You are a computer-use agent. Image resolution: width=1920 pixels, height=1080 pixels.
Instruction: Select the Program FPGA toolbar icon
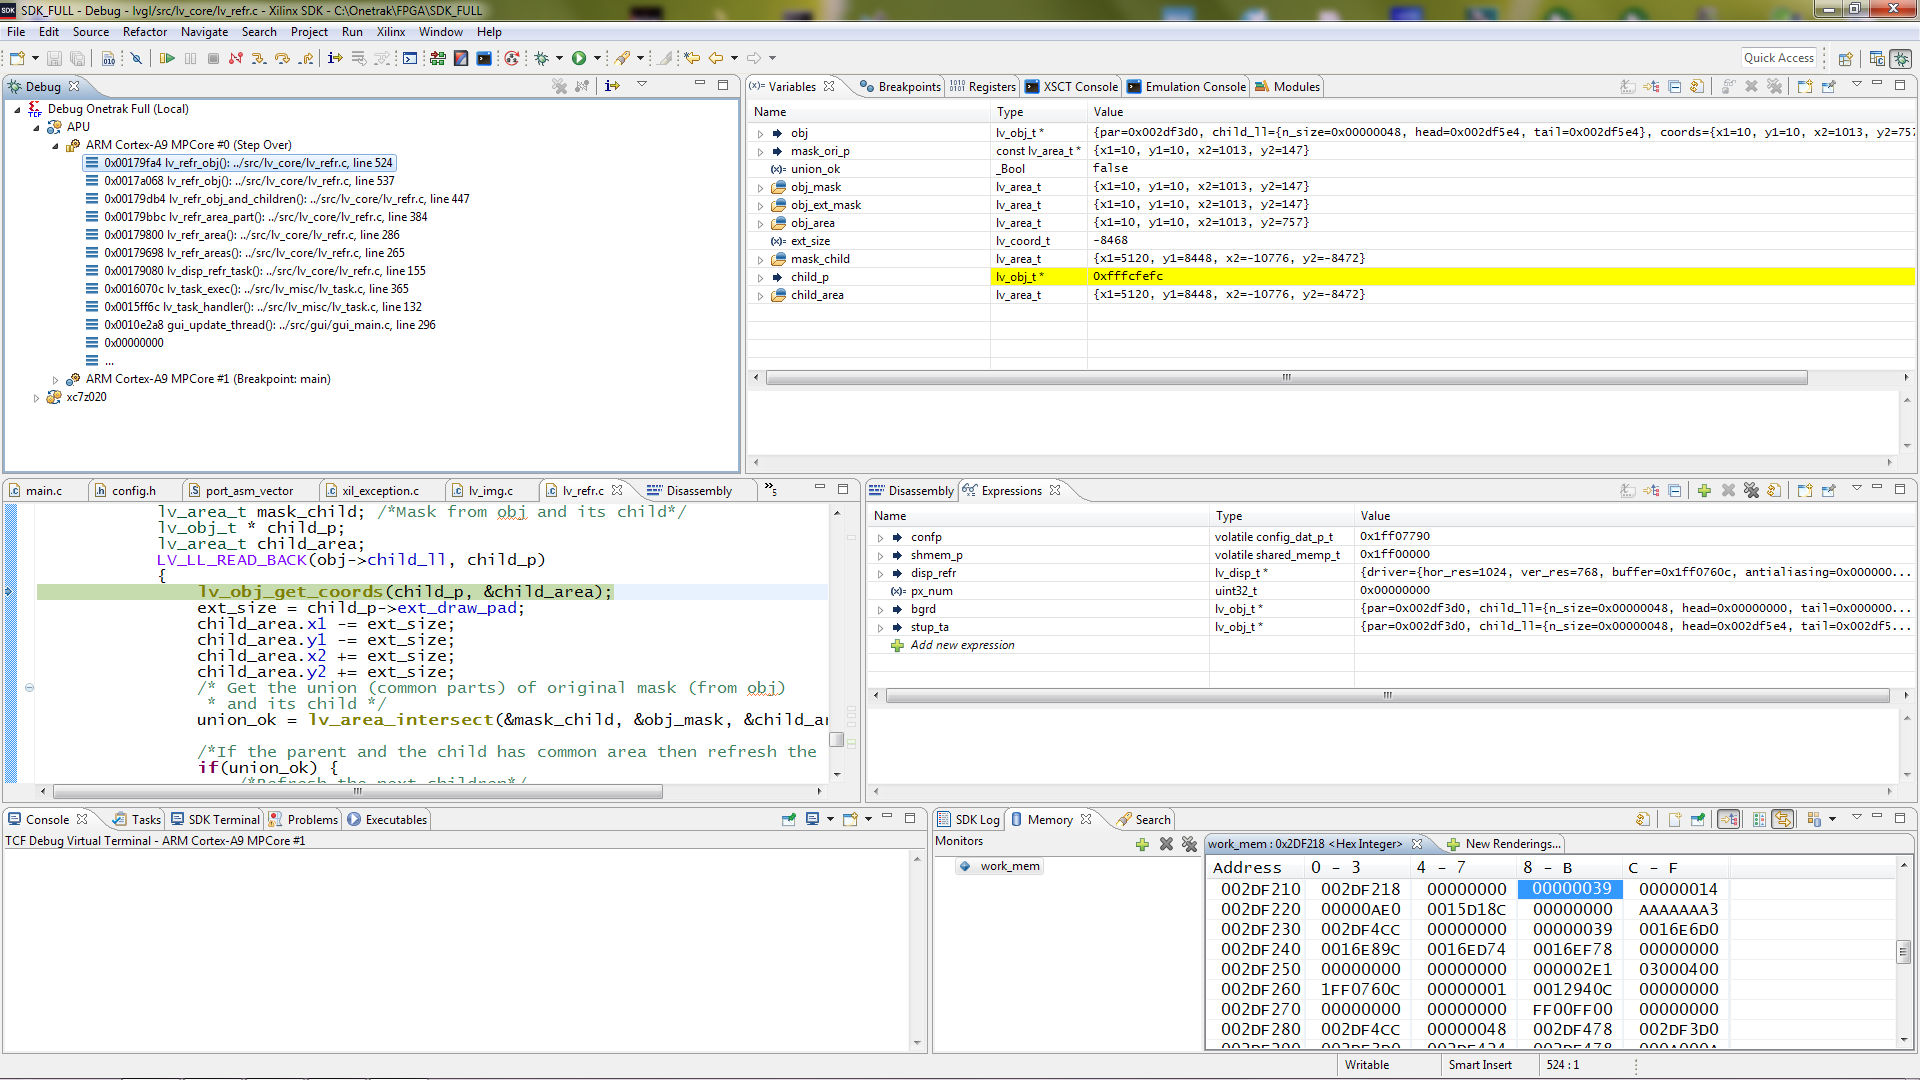point(438,58)
